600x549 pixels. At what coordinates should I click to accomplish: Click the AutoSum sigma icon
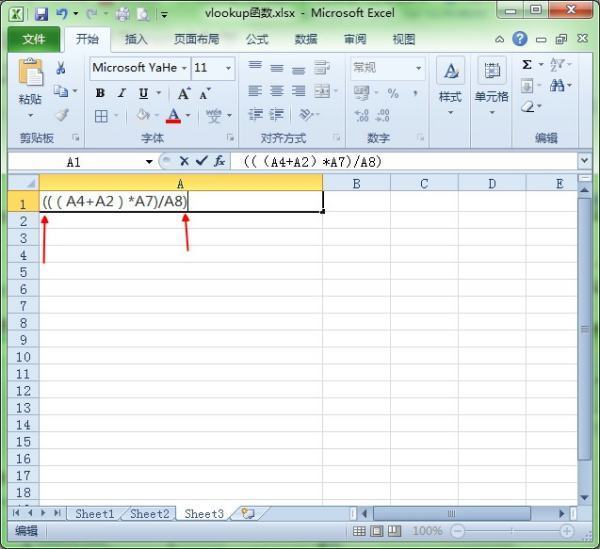click(527, 65)
